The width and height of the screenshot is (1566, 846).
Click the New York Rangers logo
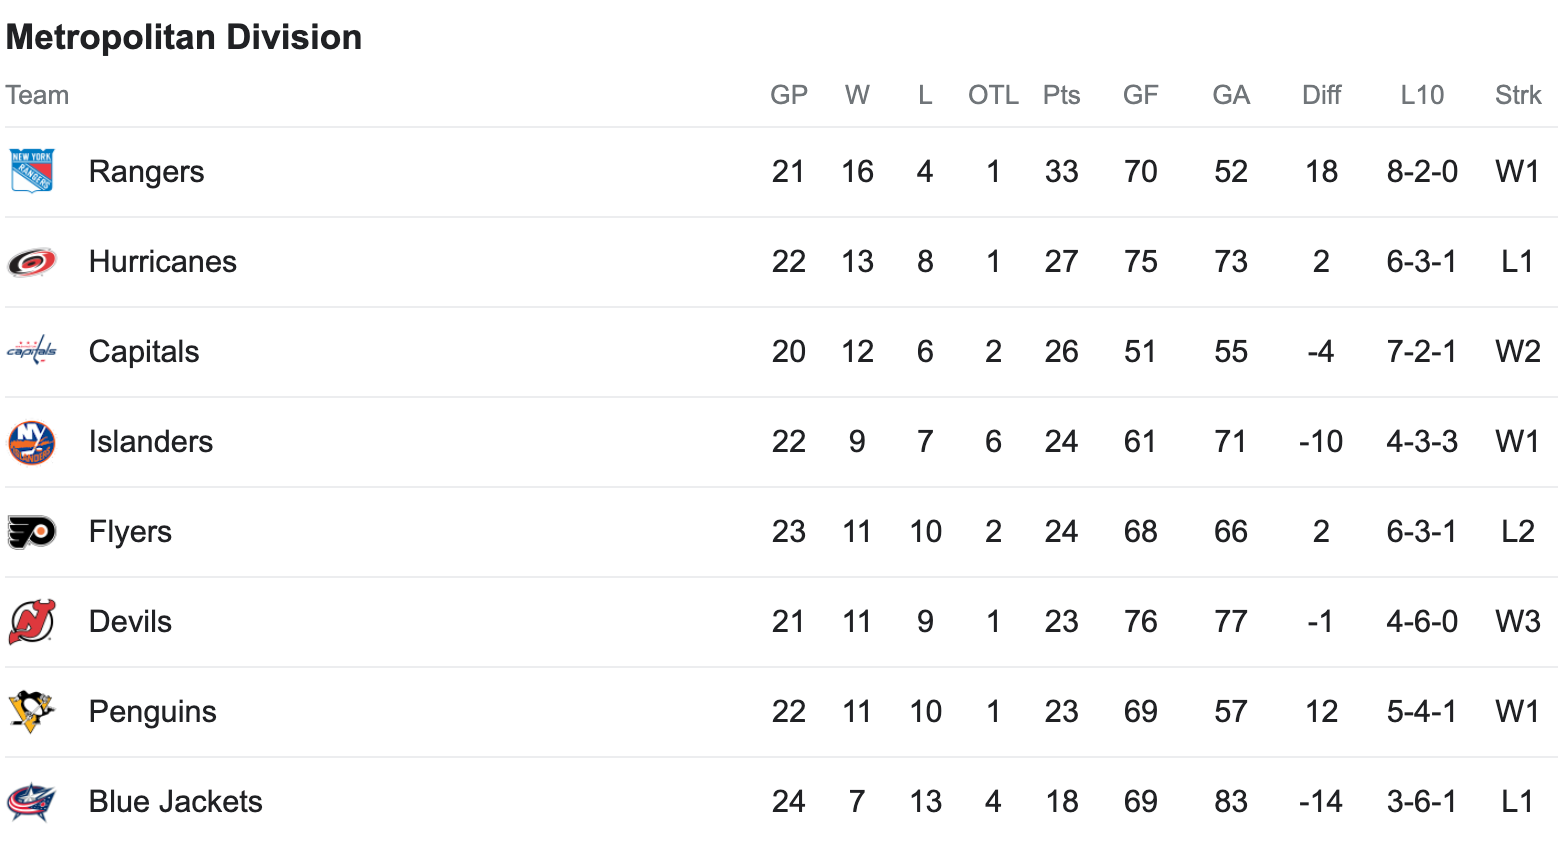[x=32, y=171]
